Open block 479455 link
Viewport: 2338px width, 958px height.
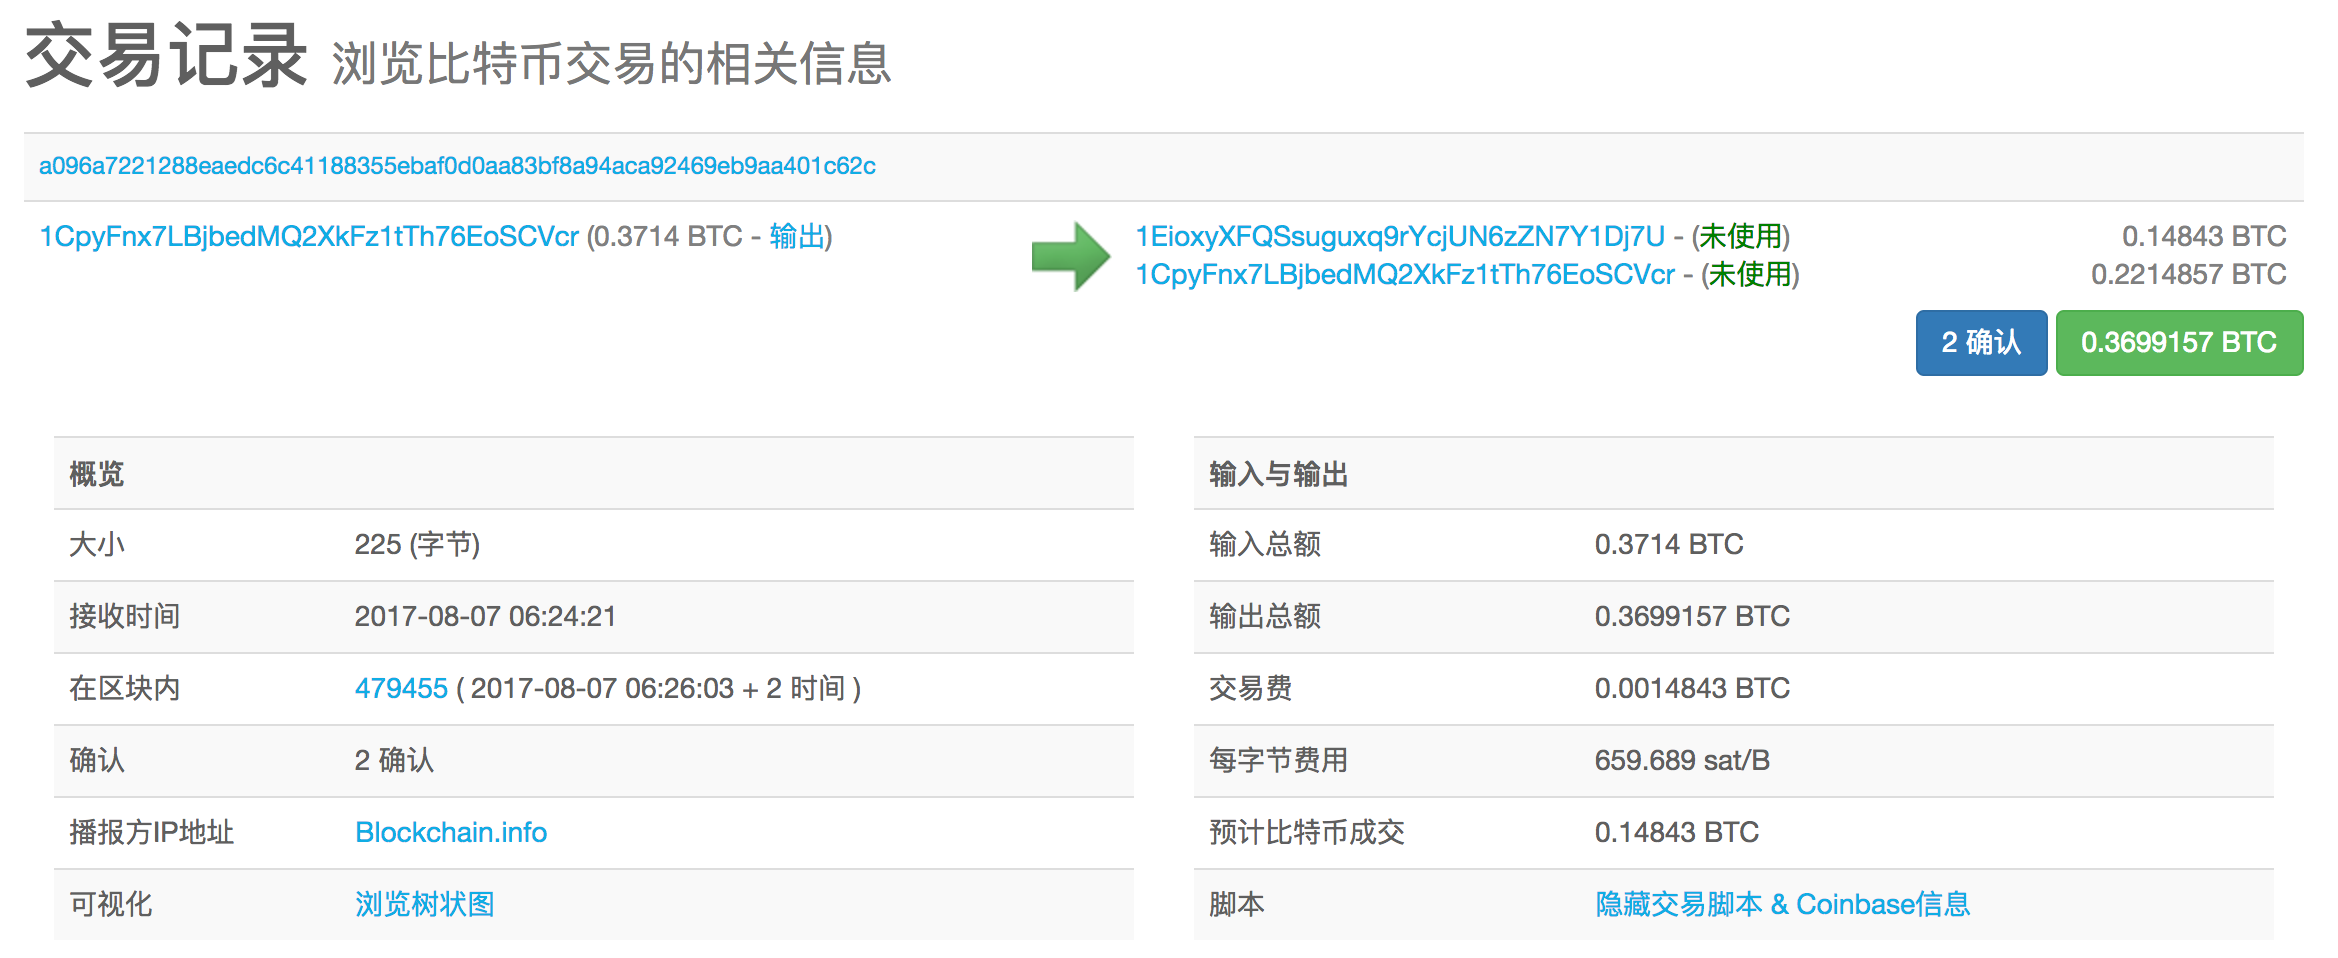click(x=401, y=689)
